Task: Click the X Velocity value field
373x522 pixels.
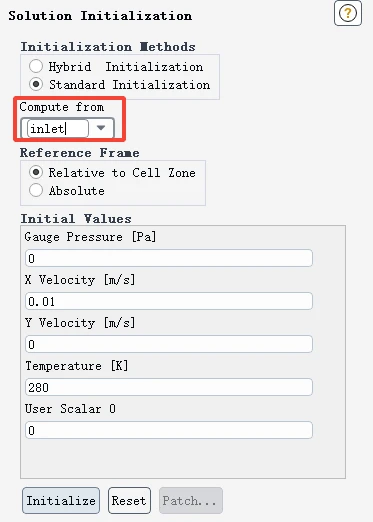Action: tap(169, 301)
